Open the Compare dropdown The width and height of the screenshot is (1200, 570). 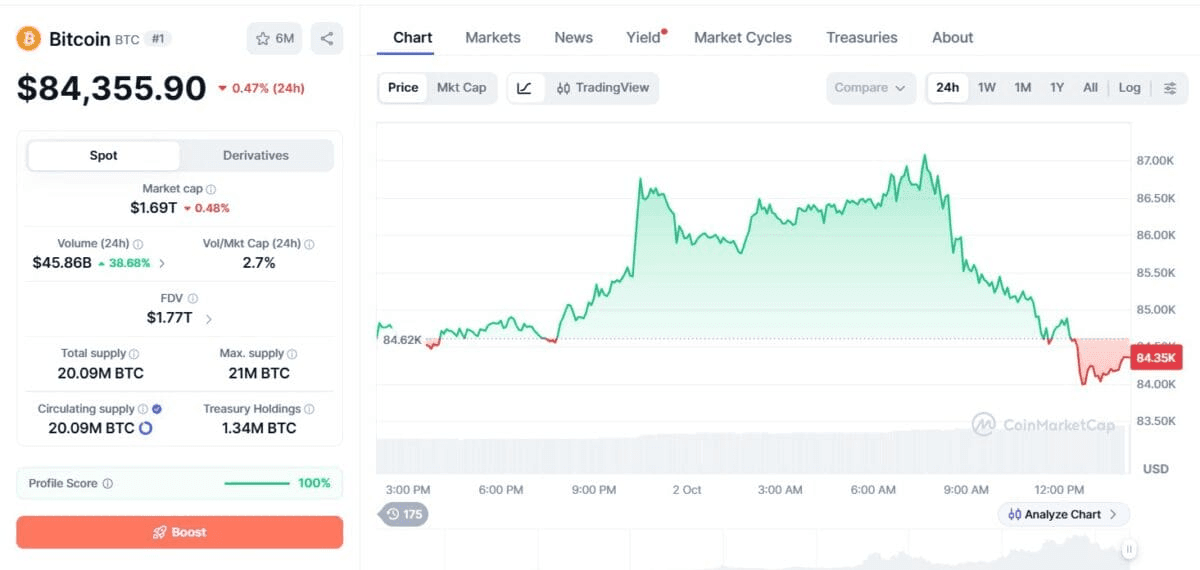click(870, 88)
